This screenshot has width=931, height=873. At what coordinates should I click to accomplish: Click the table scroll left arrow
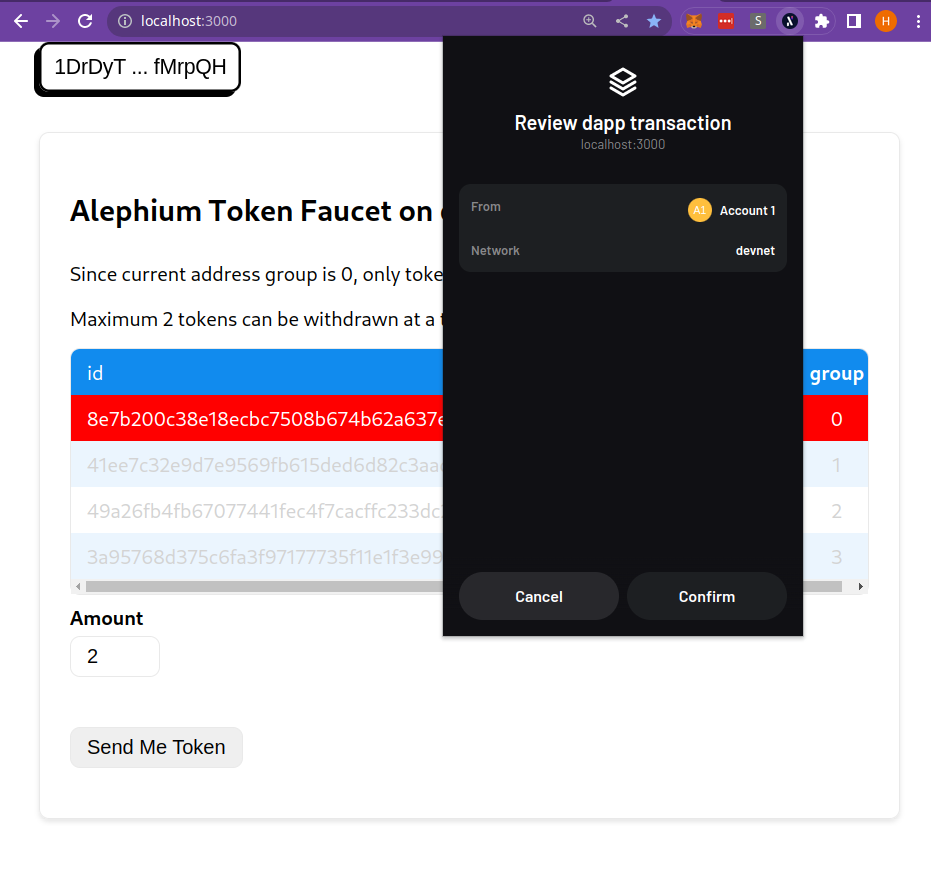(x=78, y=587)
